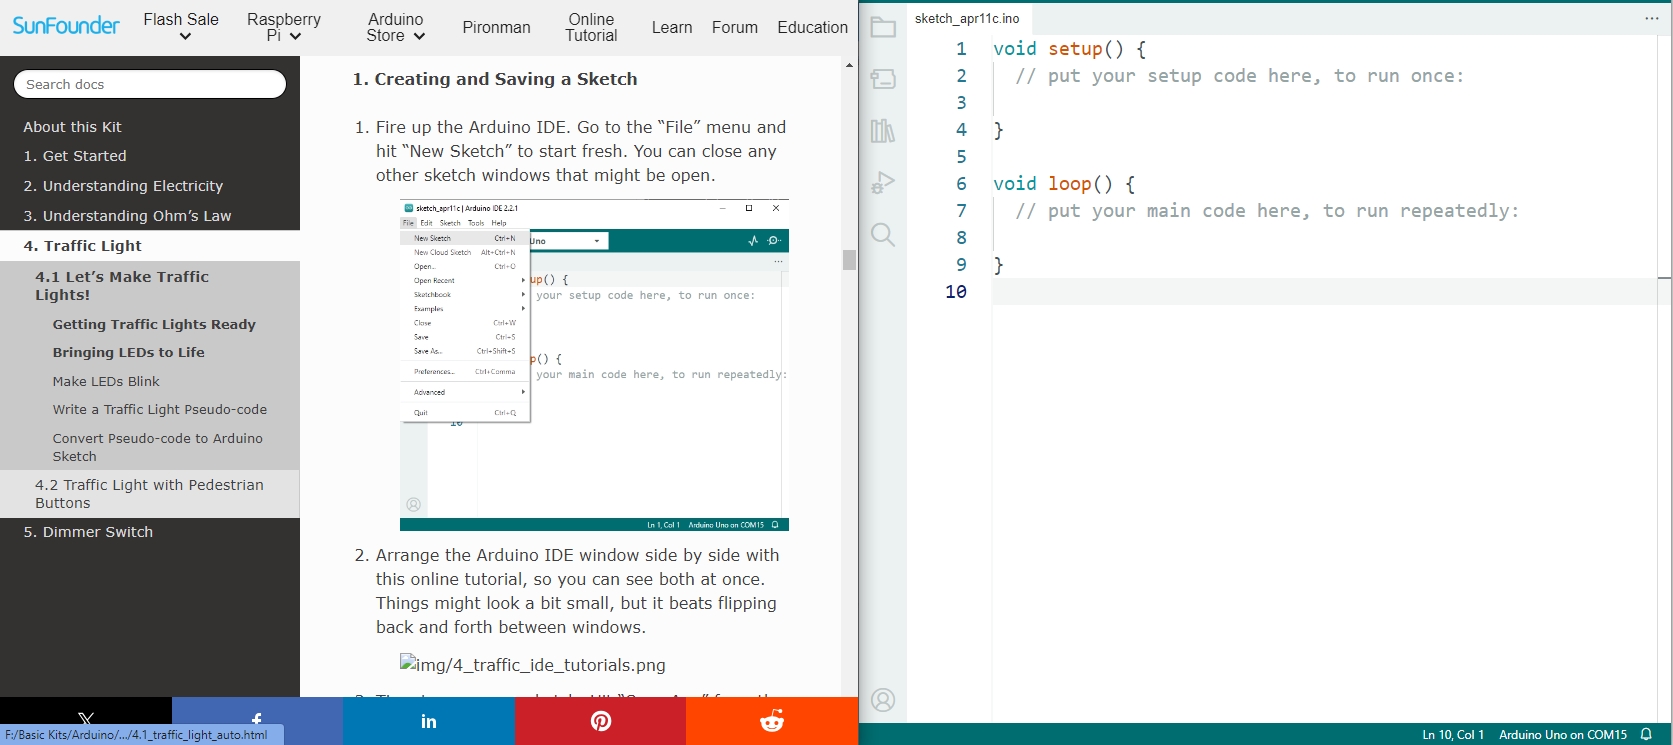Image resolution: width=1673 pixels, height=745 pixels.
Task: Expand the Raspberry Pi dropdown menu
Action: point(284,27)
